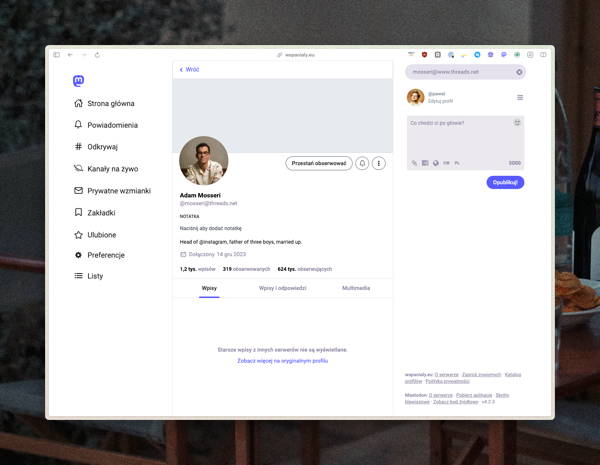The image size is (600, 465).
Task: Open Zobacz więcej na oryginalnym profilu link
Action: 282,361
